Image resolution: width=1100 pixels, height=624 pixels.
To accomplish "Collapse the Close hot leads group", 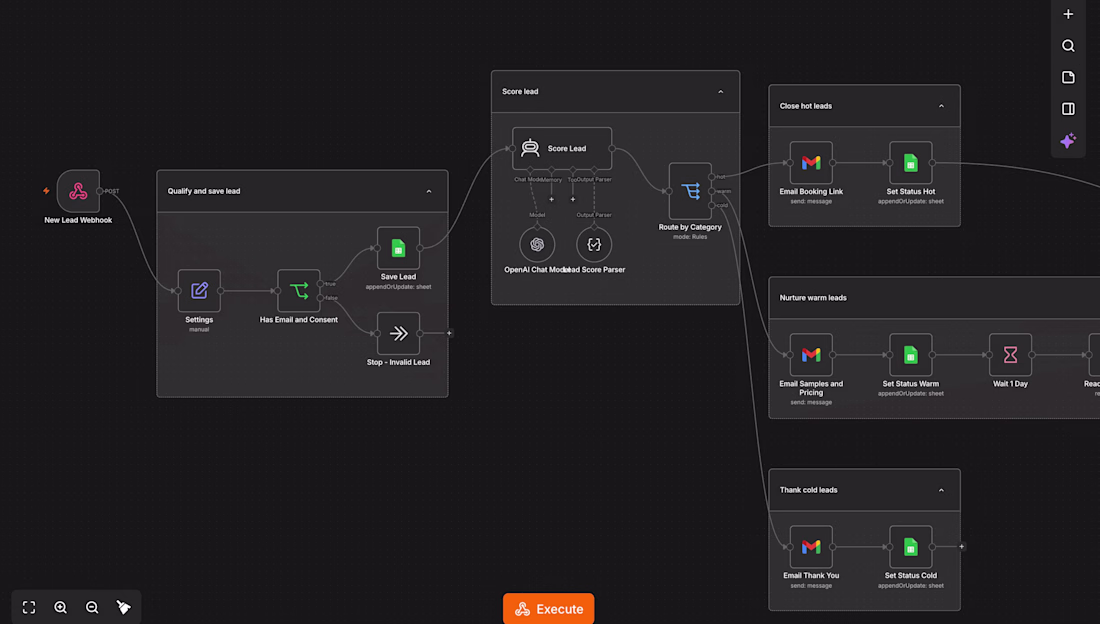I will click(x=941, y=106).
